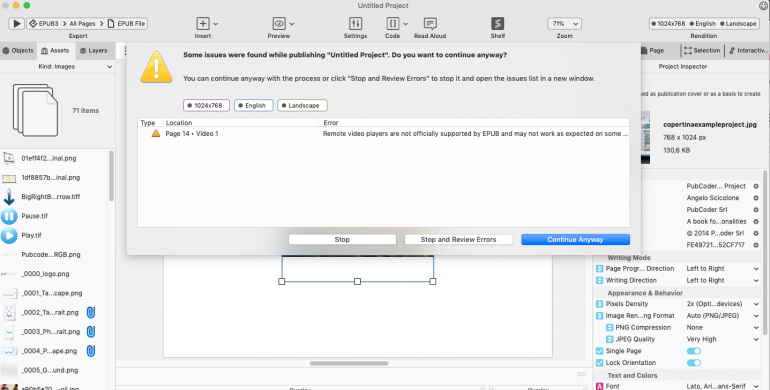Click the feedback smiley icon in title bar
This screenshot has height=390, width=770.
(764, 5)
